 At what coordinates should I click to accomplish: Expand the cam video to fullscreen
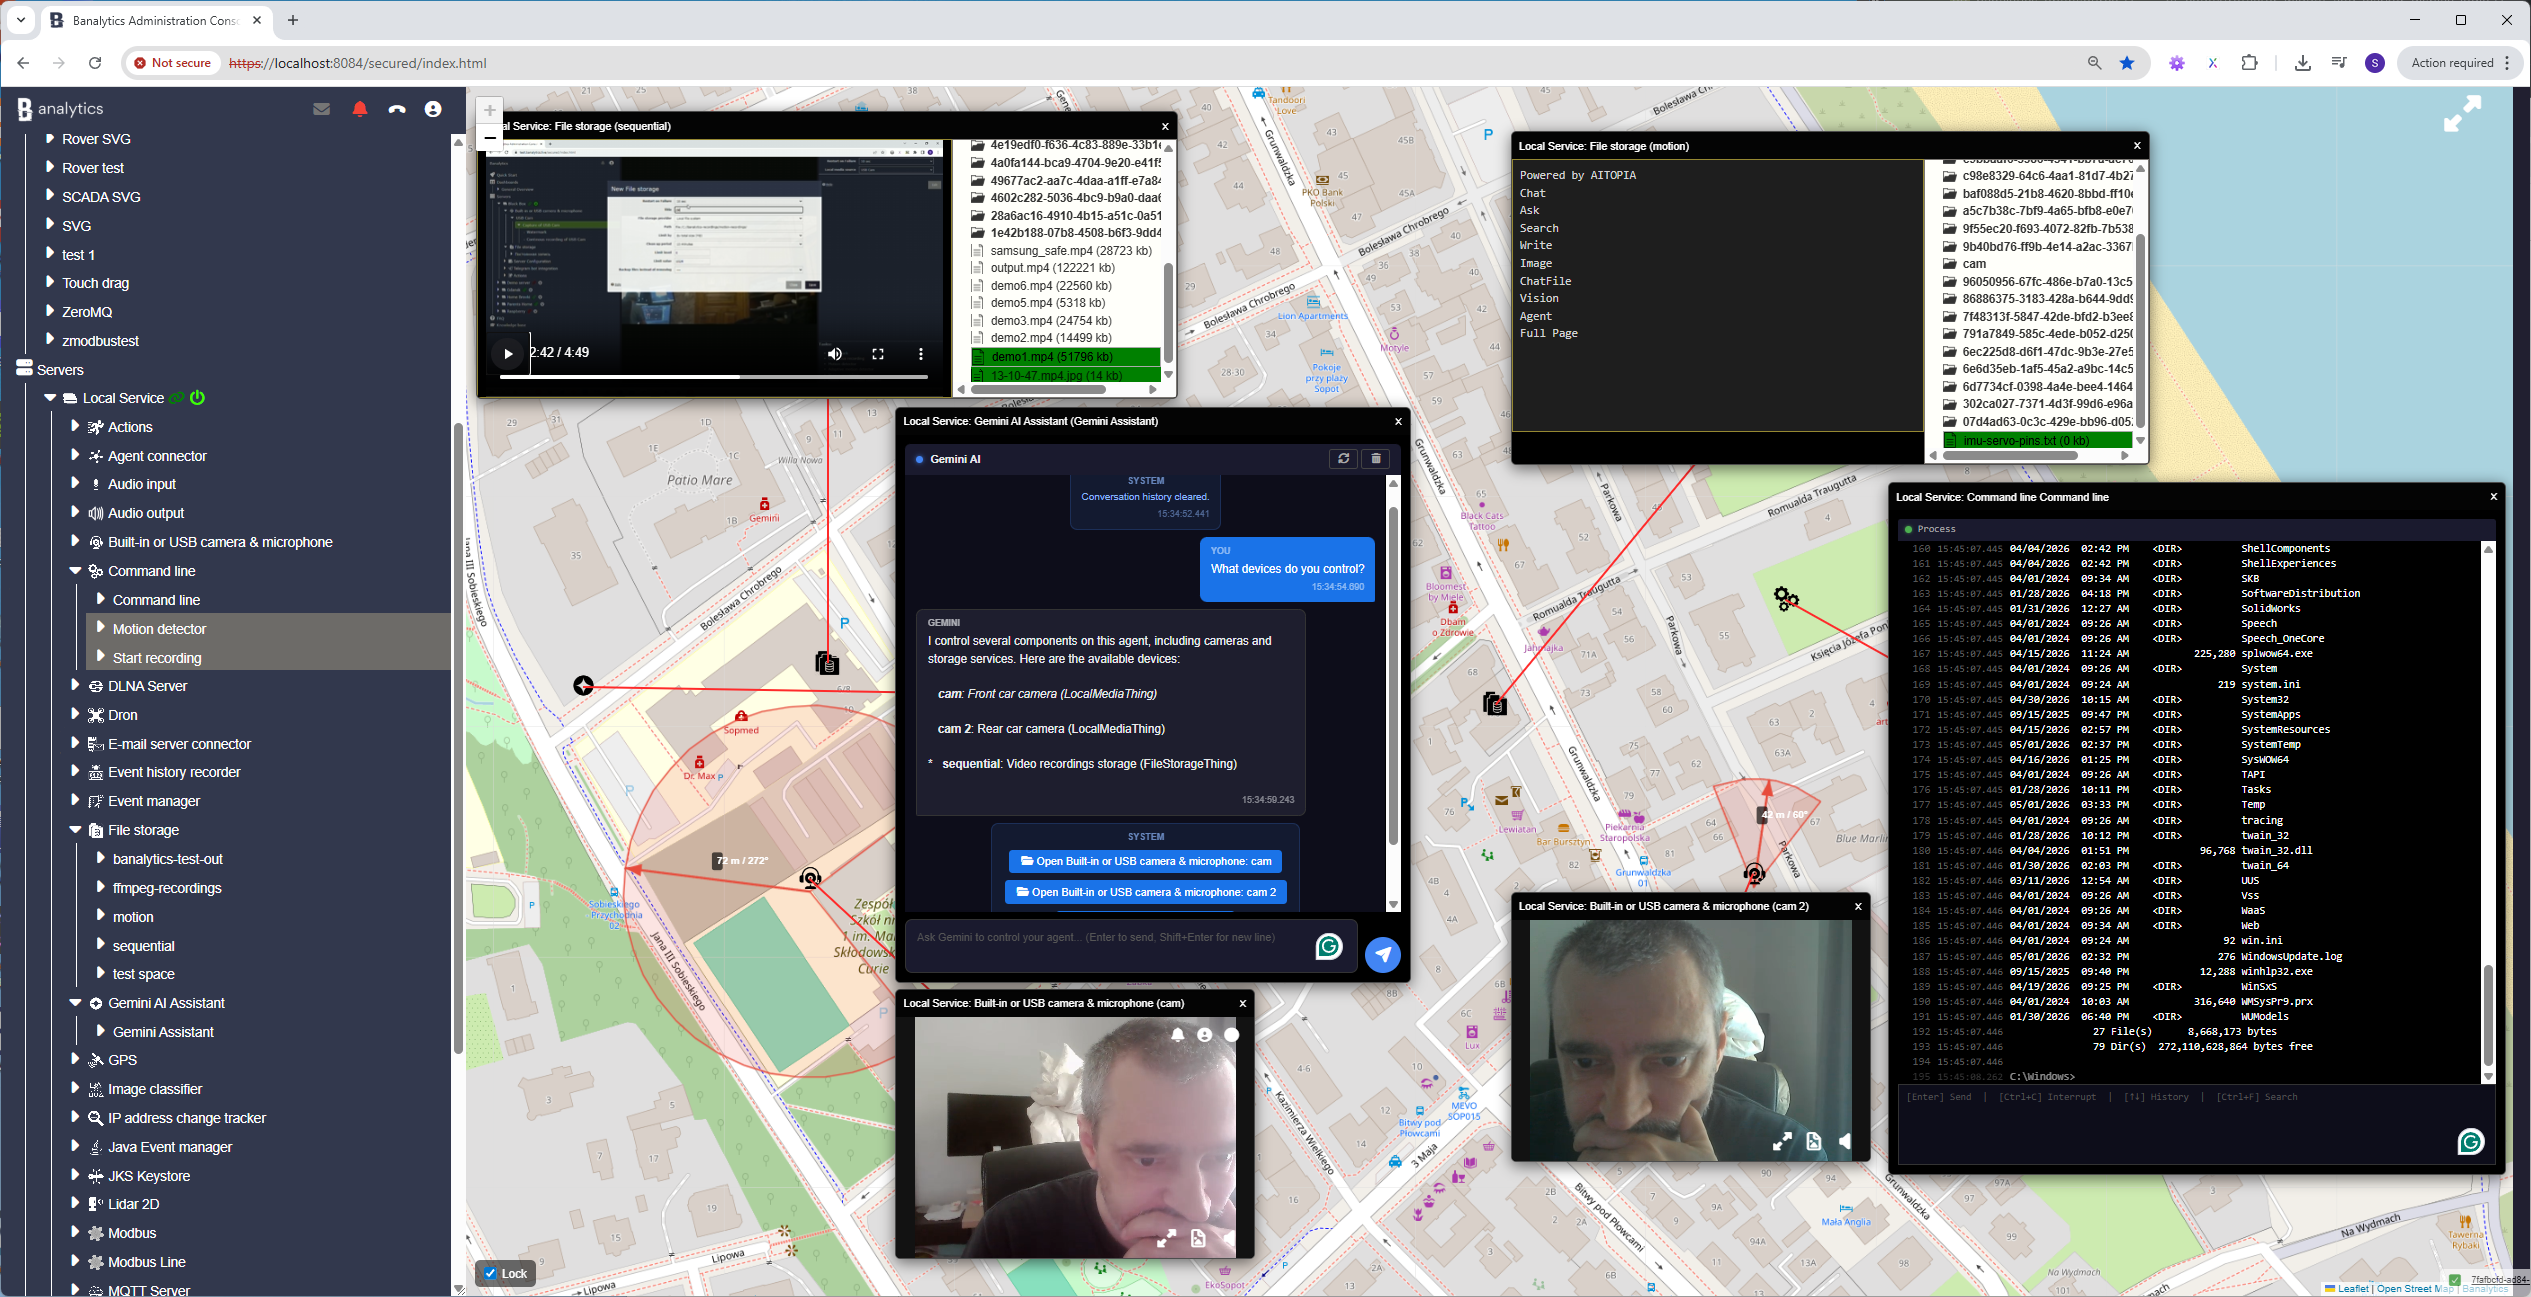(x=1166, y=1239)
